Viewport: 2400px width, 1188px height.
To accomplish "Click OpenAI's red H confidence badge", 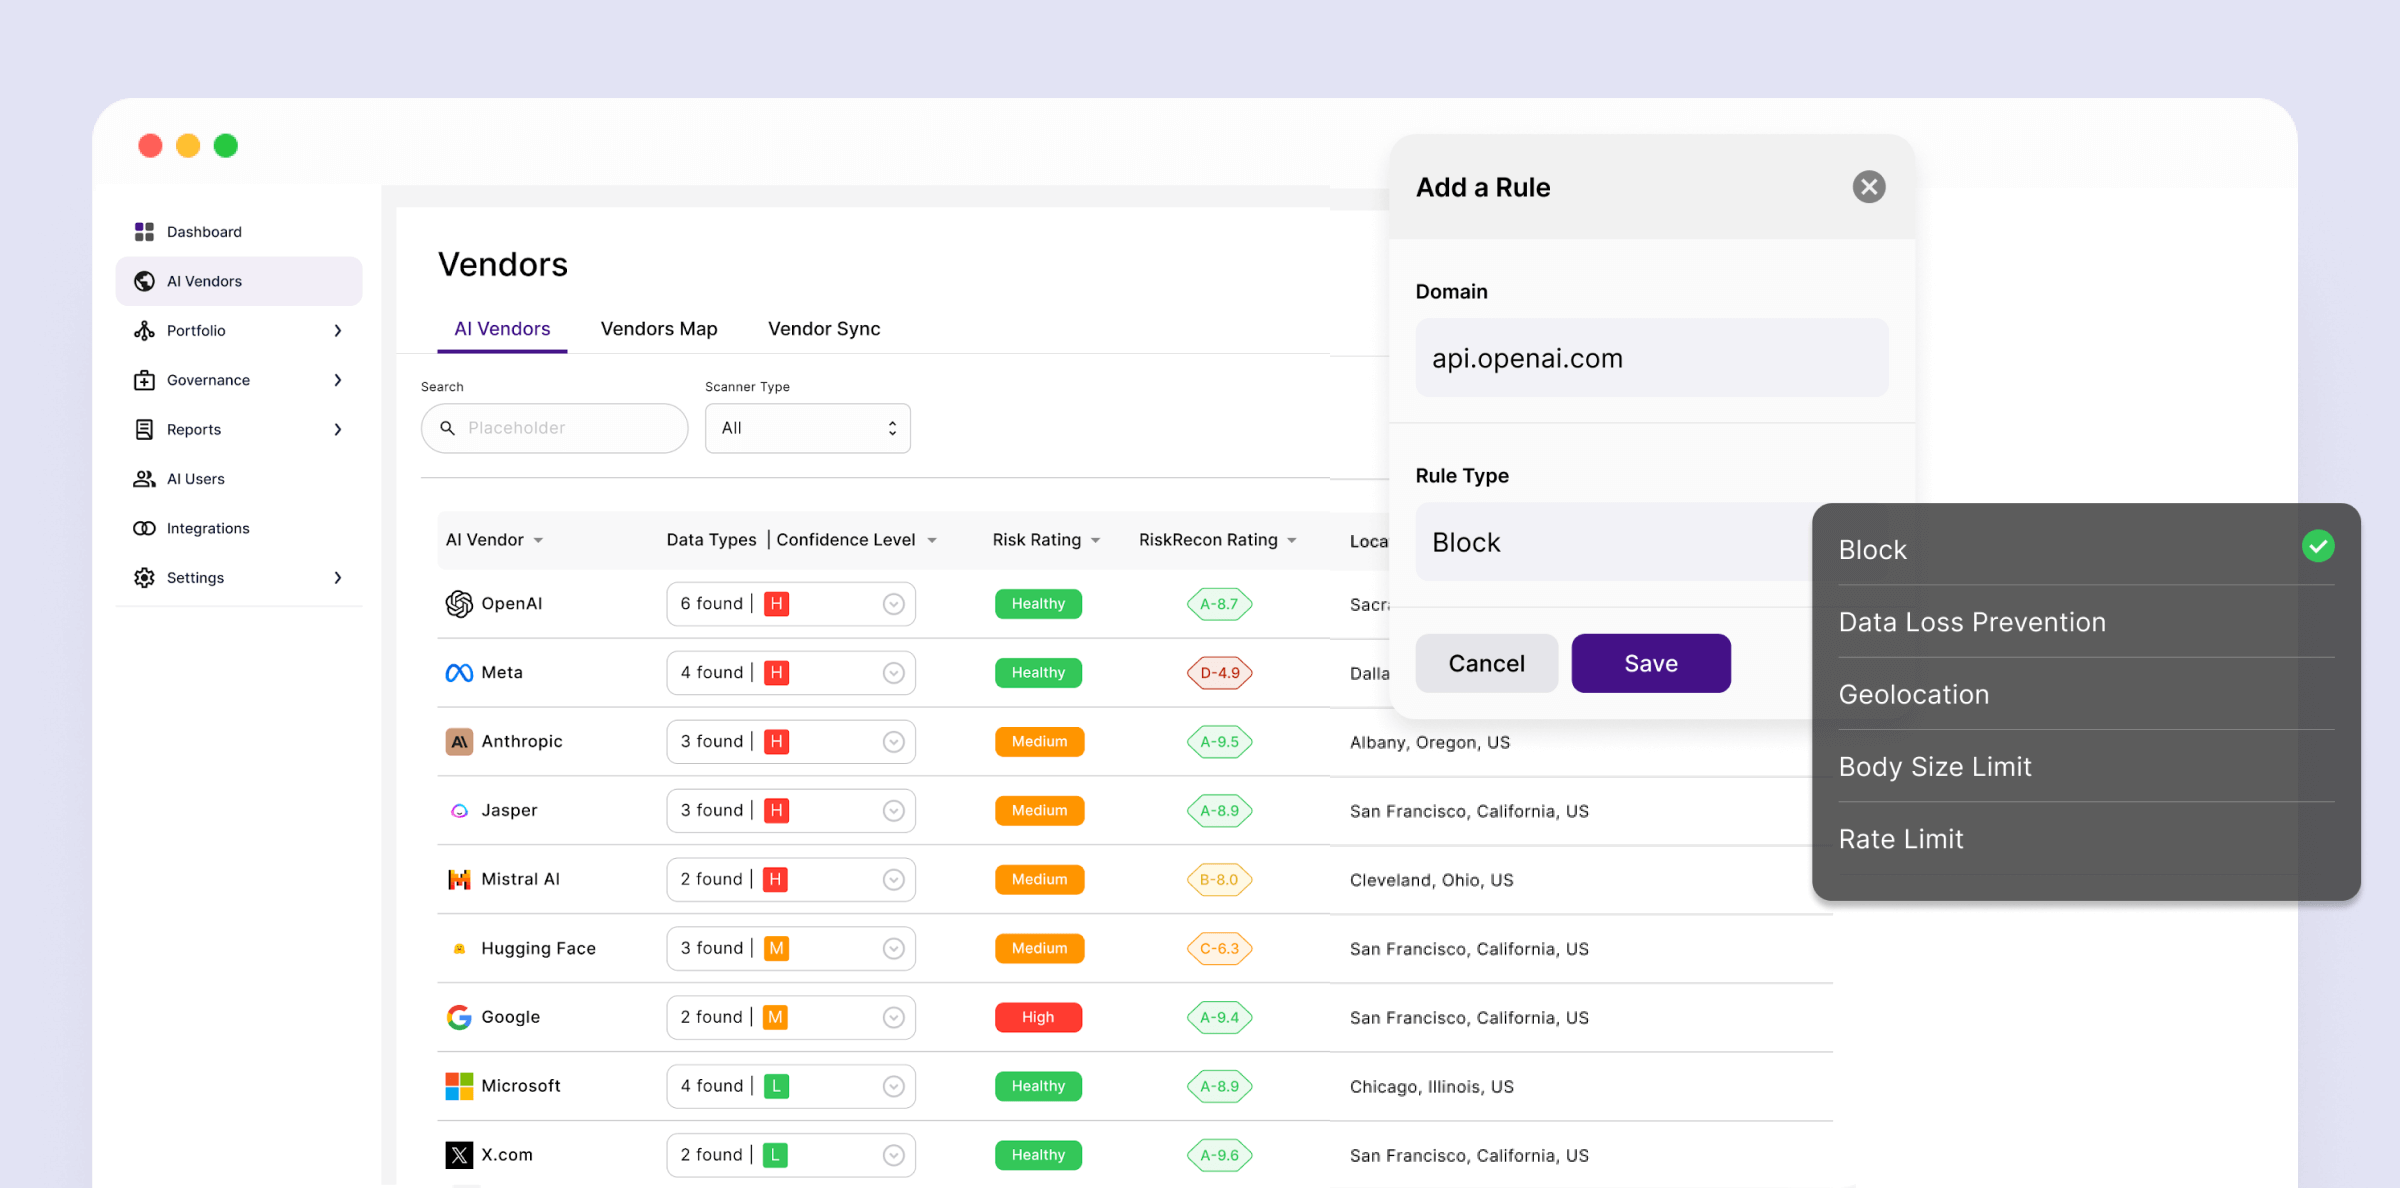I will coord(776,604).
